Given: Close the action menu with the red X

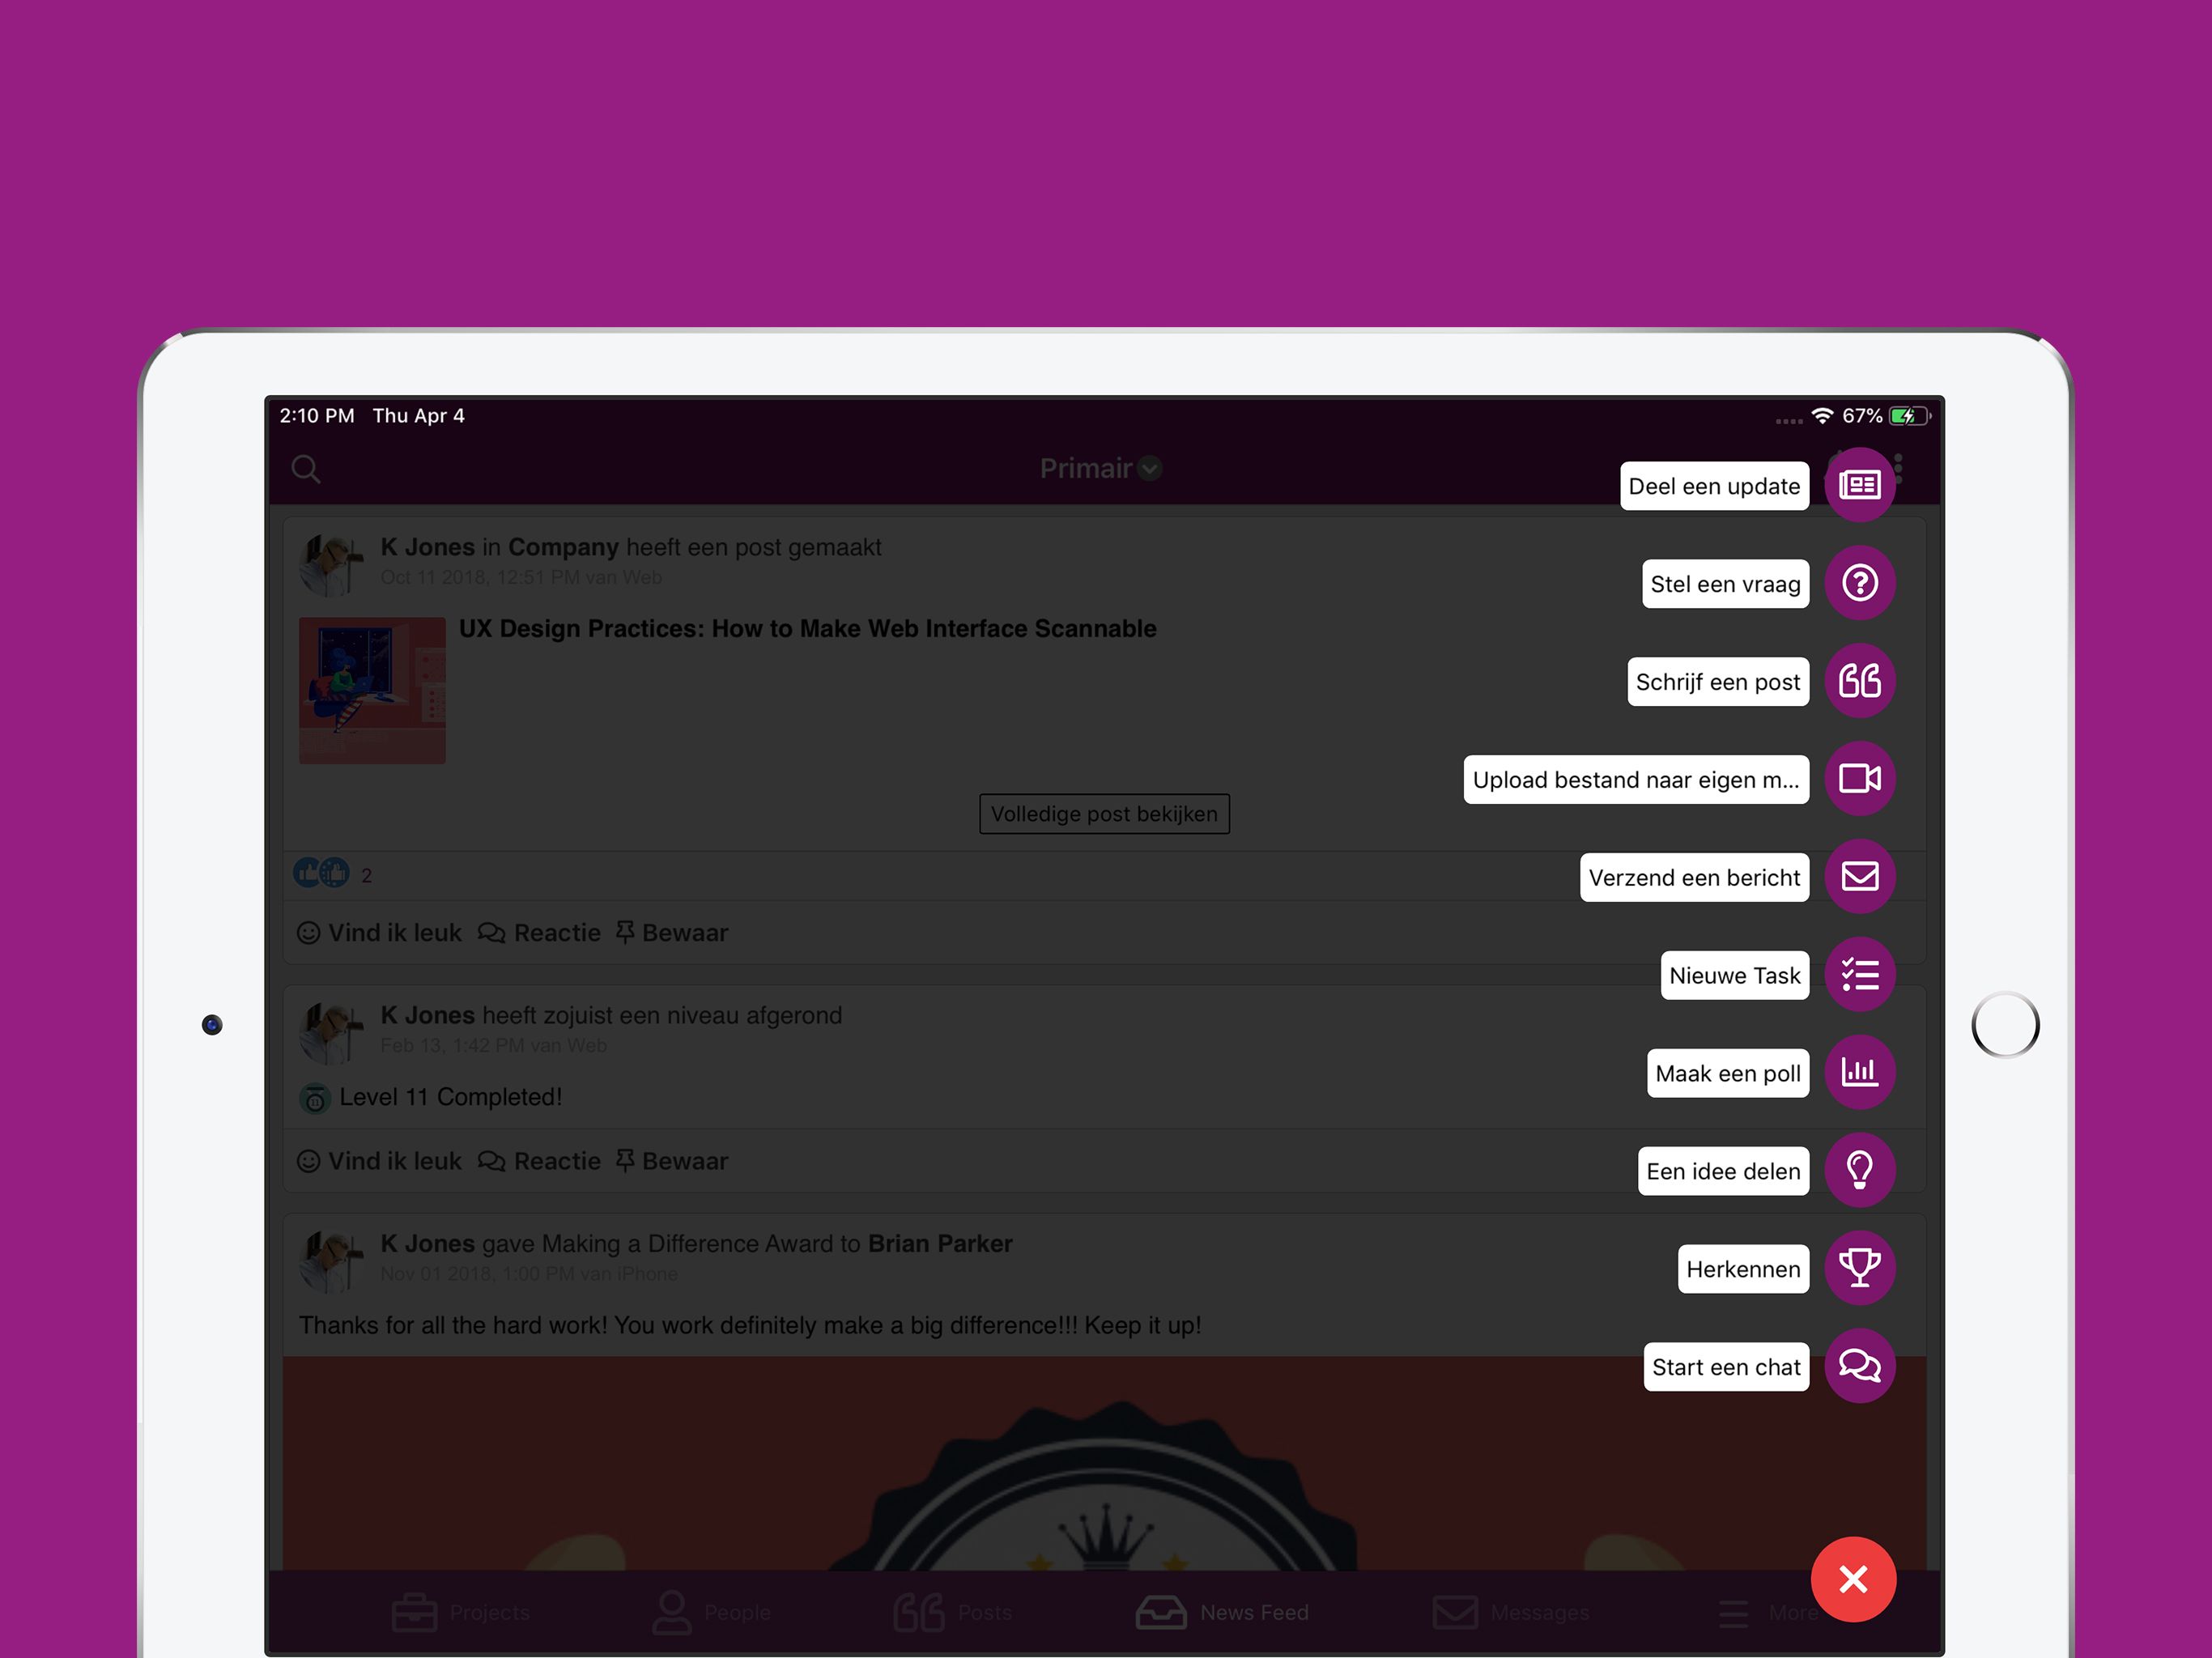Looking at the screenshot, I should [1853, 1579].
